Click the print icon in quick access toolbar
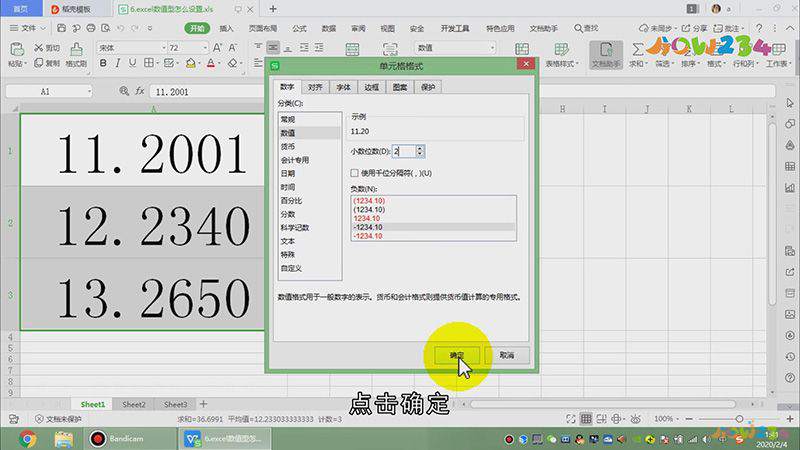 91,28
